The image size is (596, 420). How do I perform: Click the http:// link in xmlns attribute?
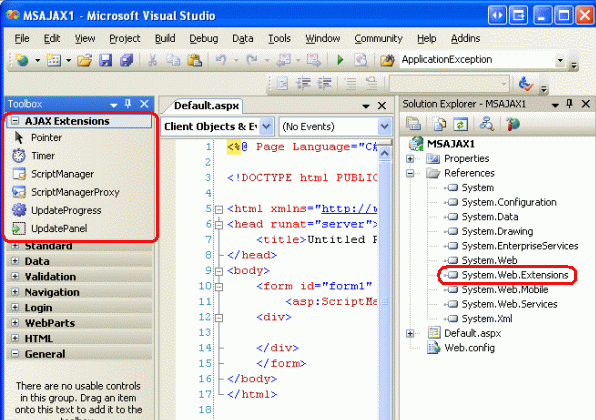pyautogui.click(x=349, y=209)
